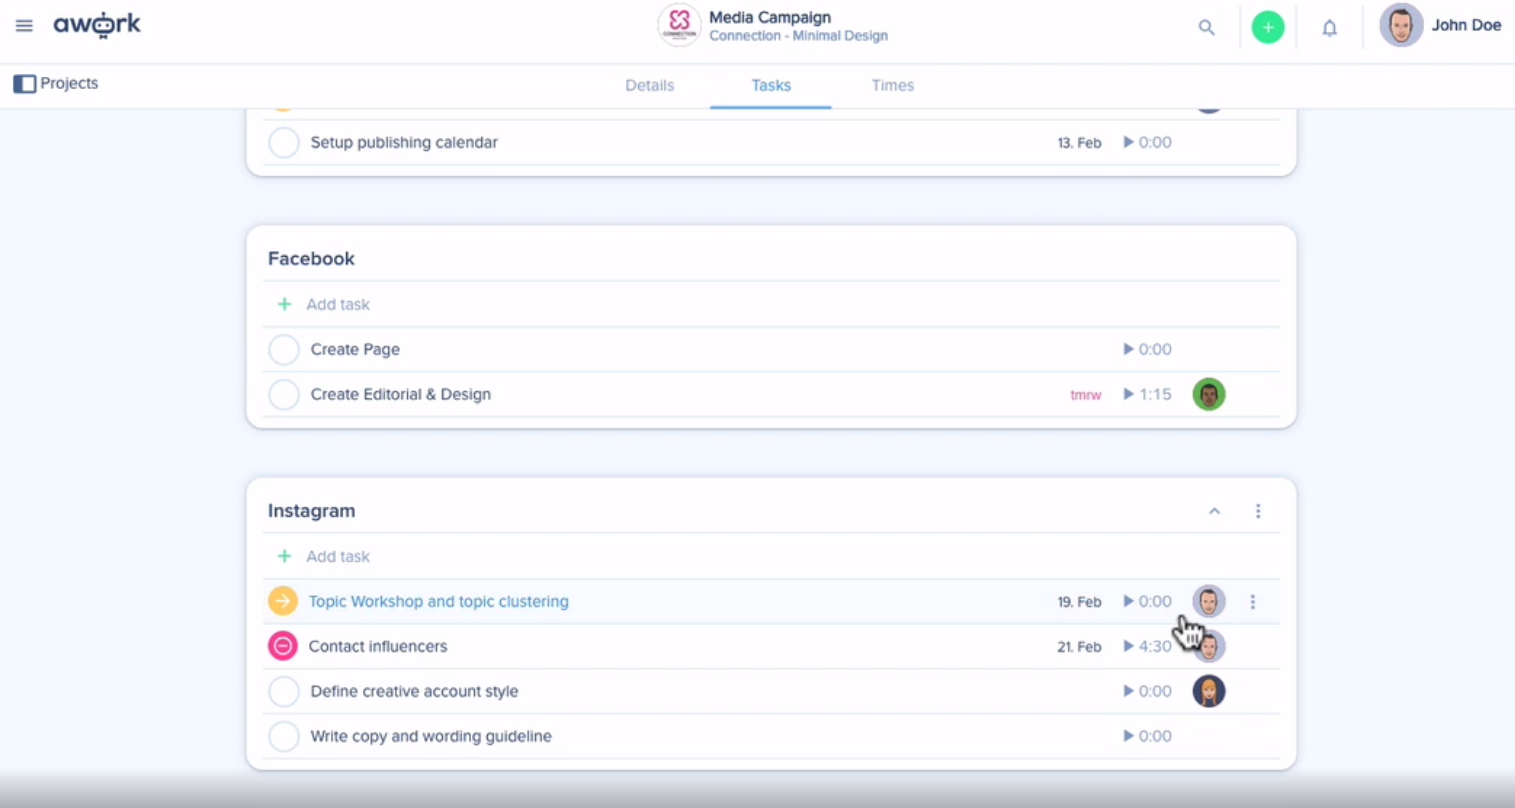This screenshot has width=1515, height=808.
Task: Open the Define creative account style task
Action: 414,691
